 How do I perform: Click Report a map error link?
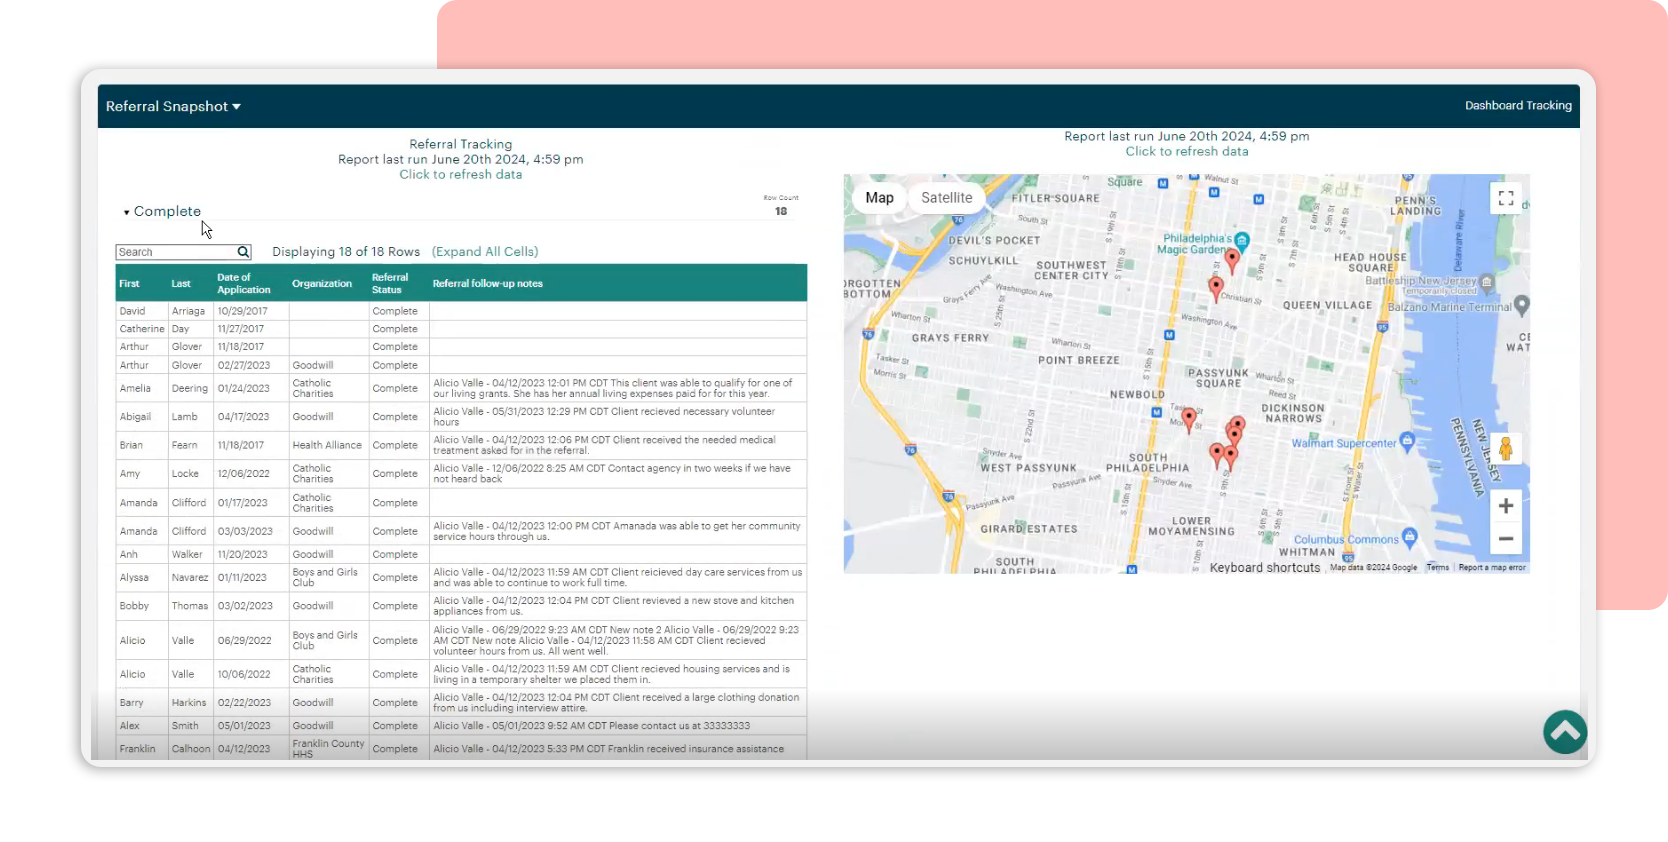pos(1492,567)
